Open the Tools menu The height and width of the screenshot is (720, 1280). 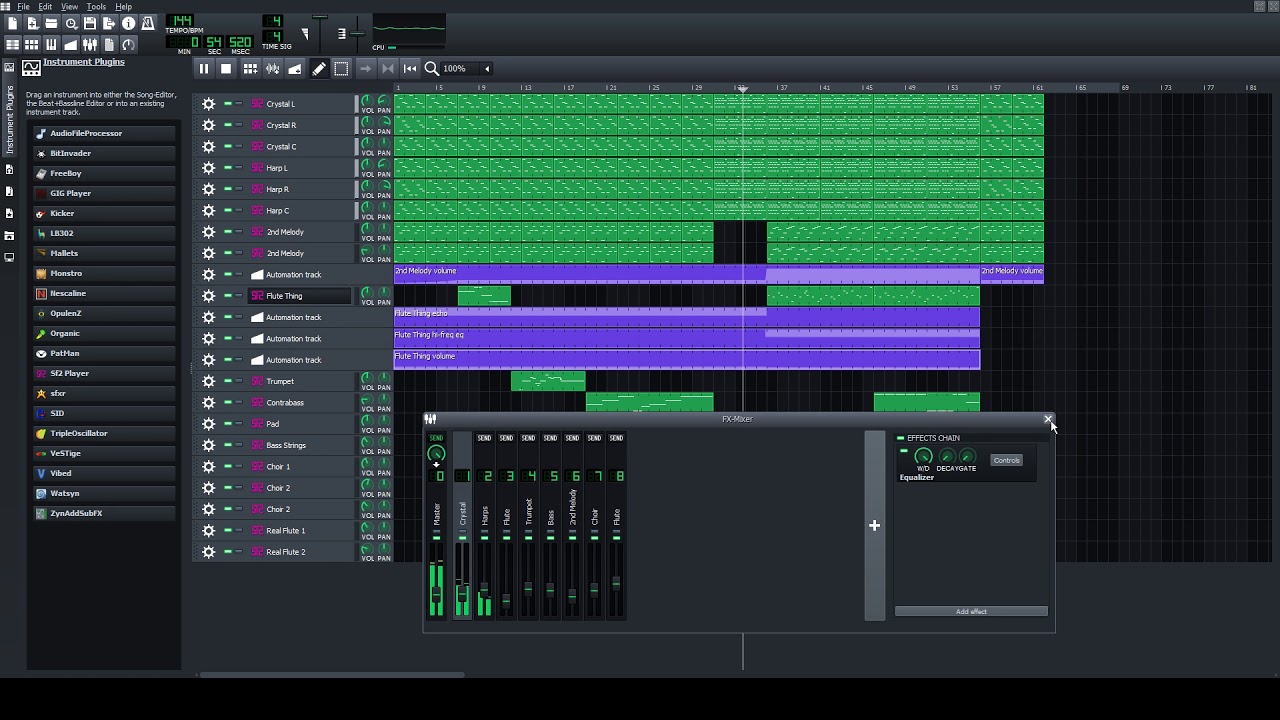[96, 7]
